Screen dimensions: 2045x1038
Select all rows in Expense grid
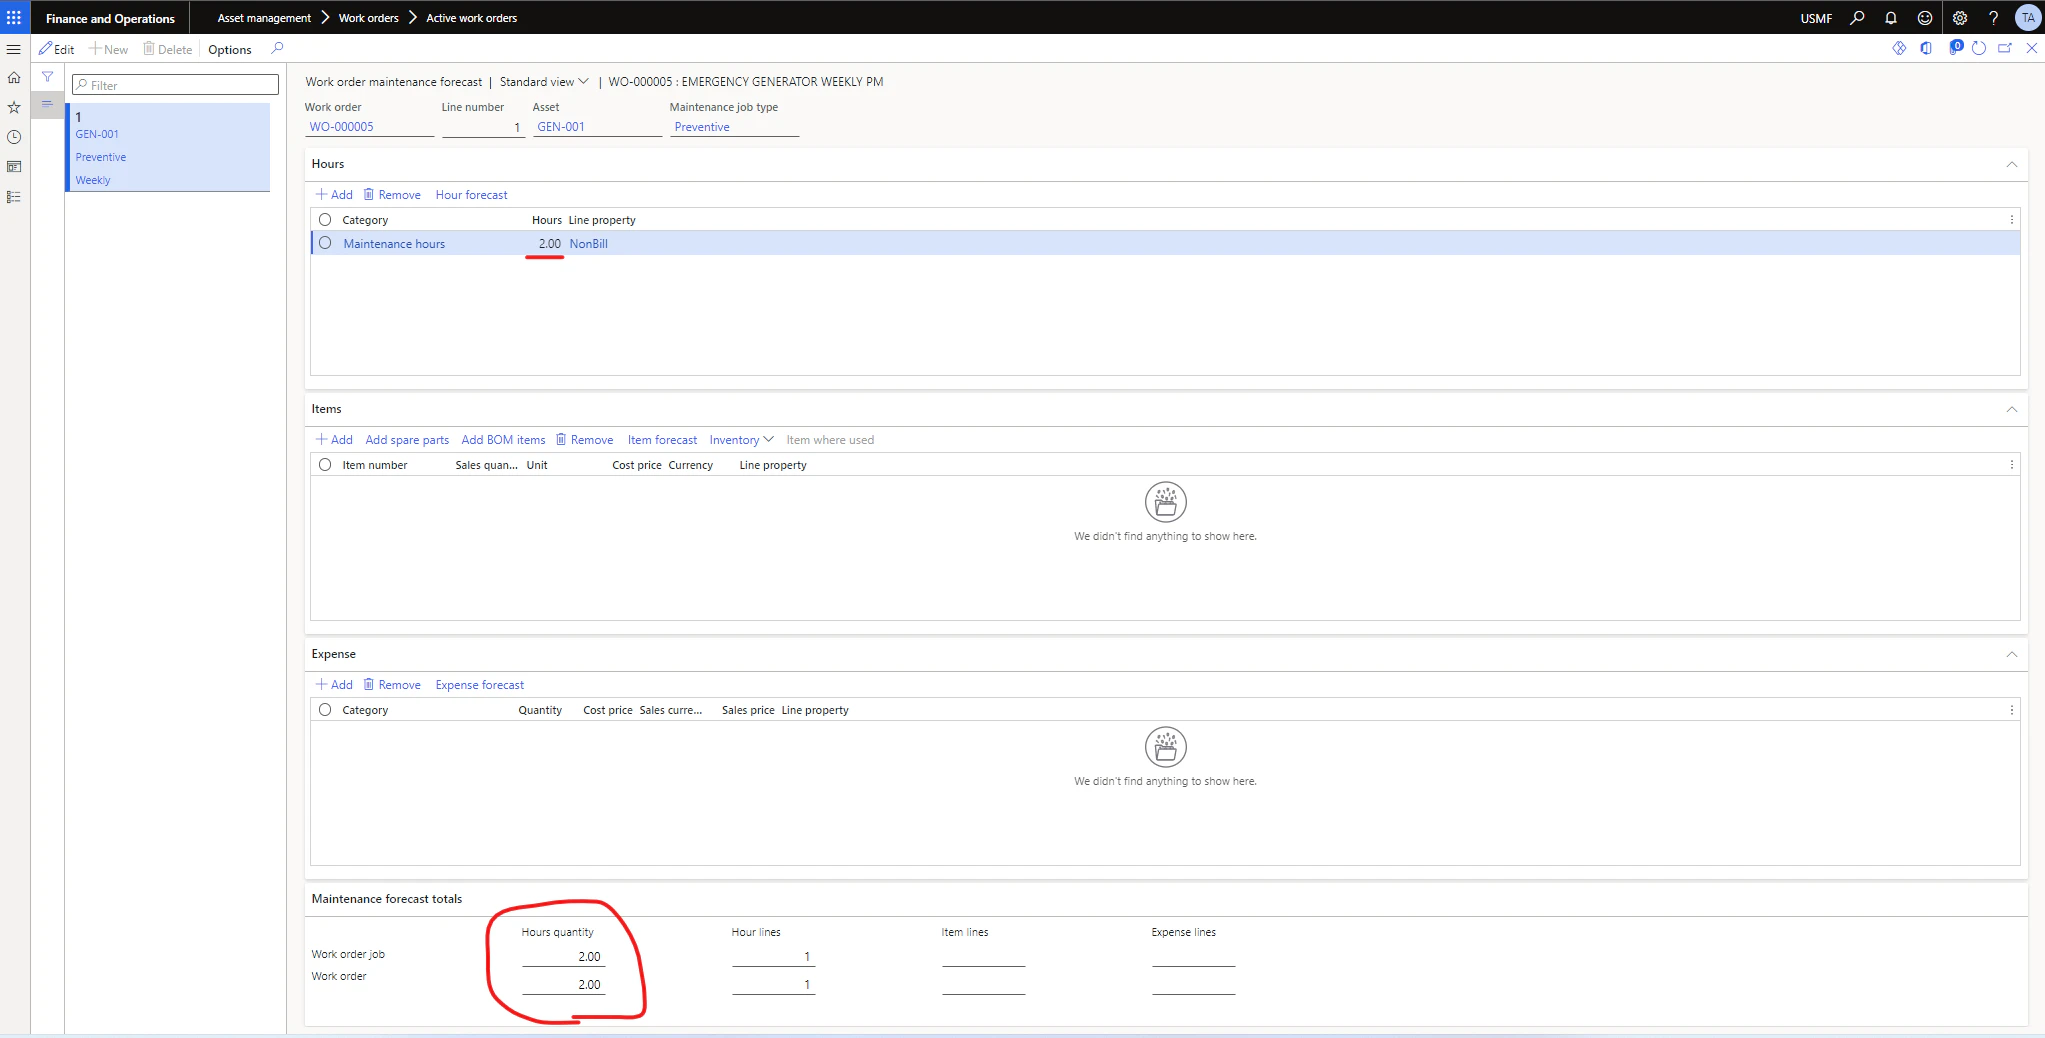325,710
